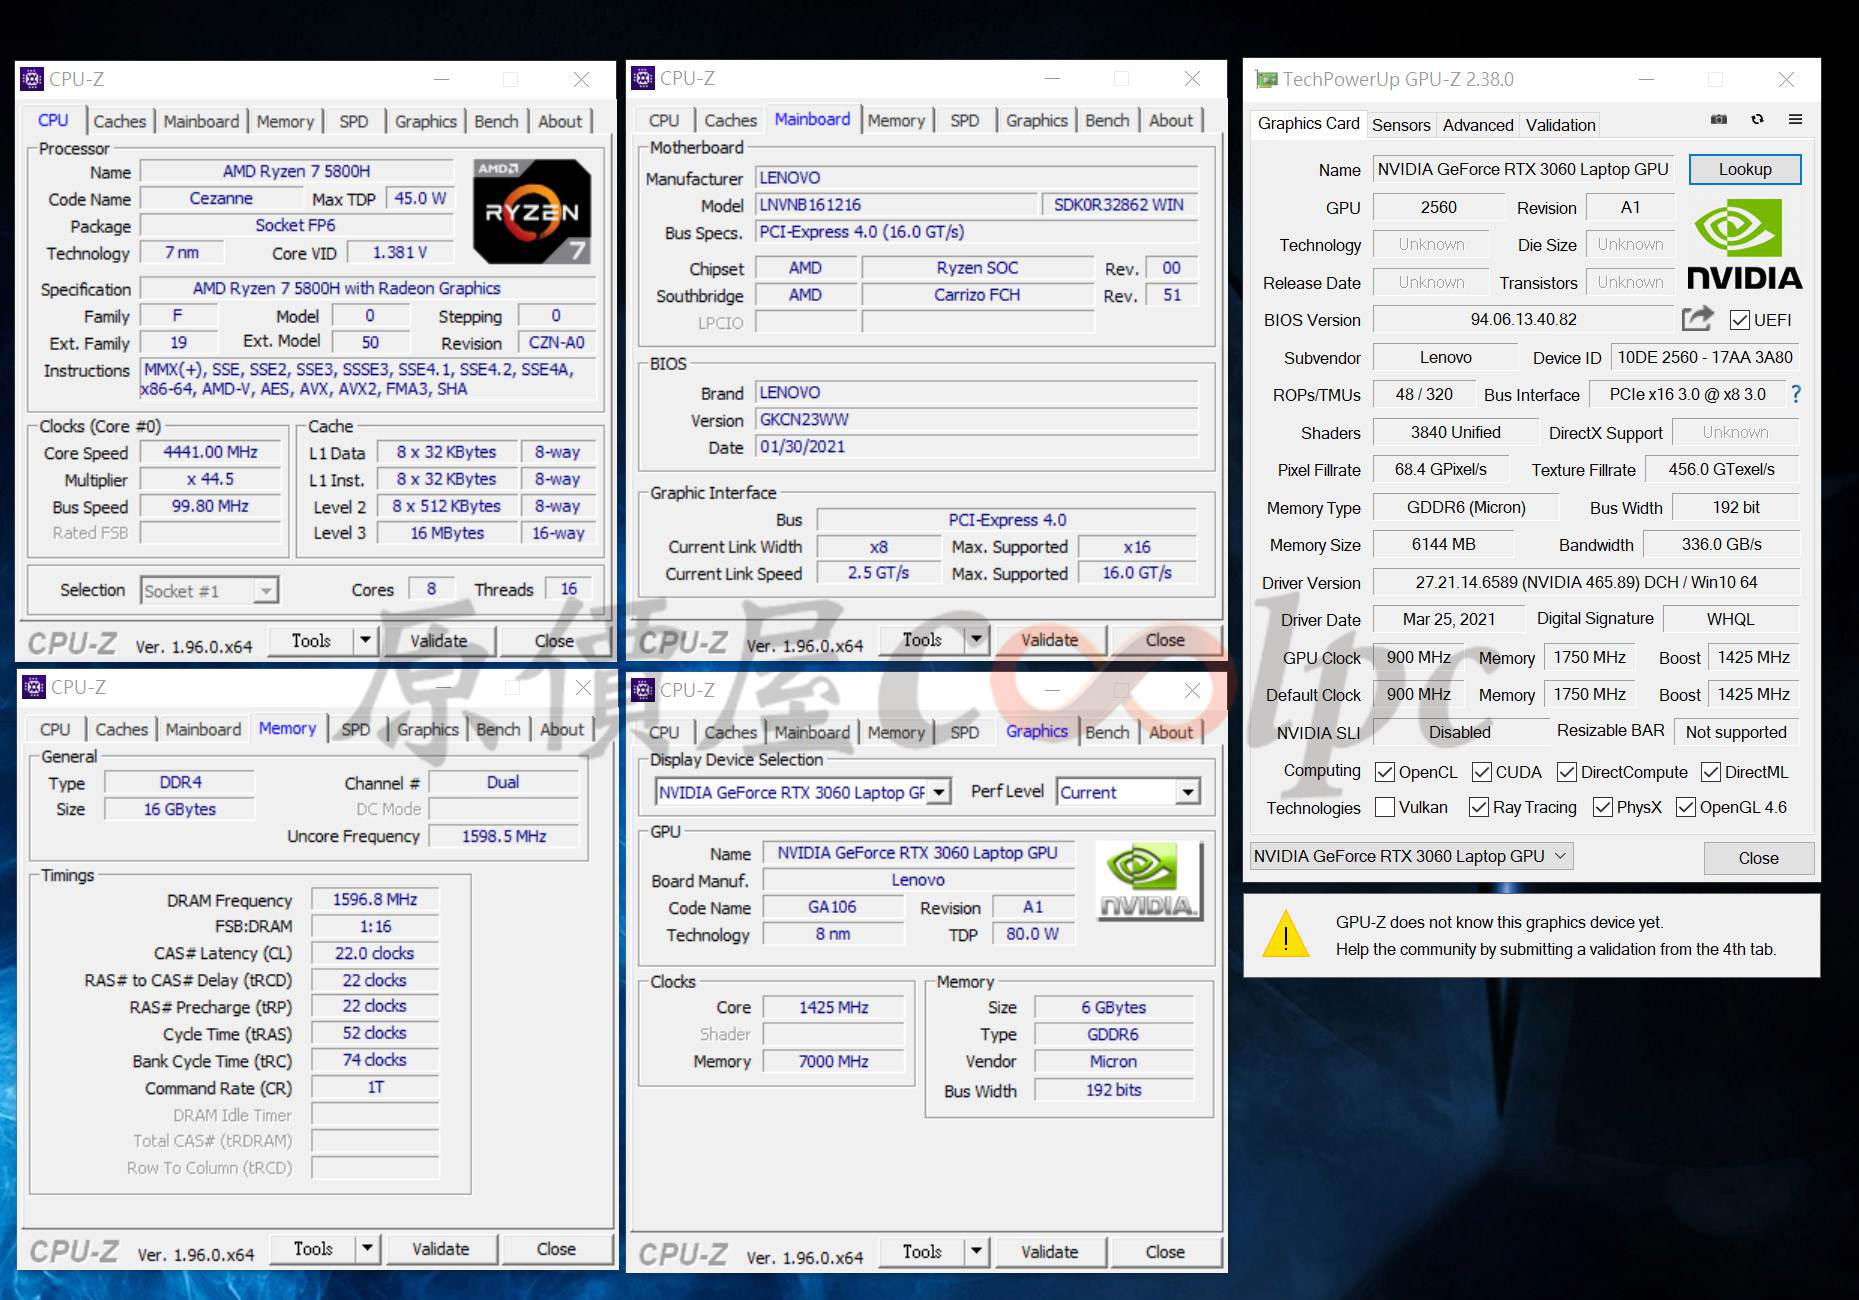Viewport: 1859px width, 1300px height.
Task: Toggle the OpenGL 4.6 checkbox
Action: click(x=1686, y=807)
